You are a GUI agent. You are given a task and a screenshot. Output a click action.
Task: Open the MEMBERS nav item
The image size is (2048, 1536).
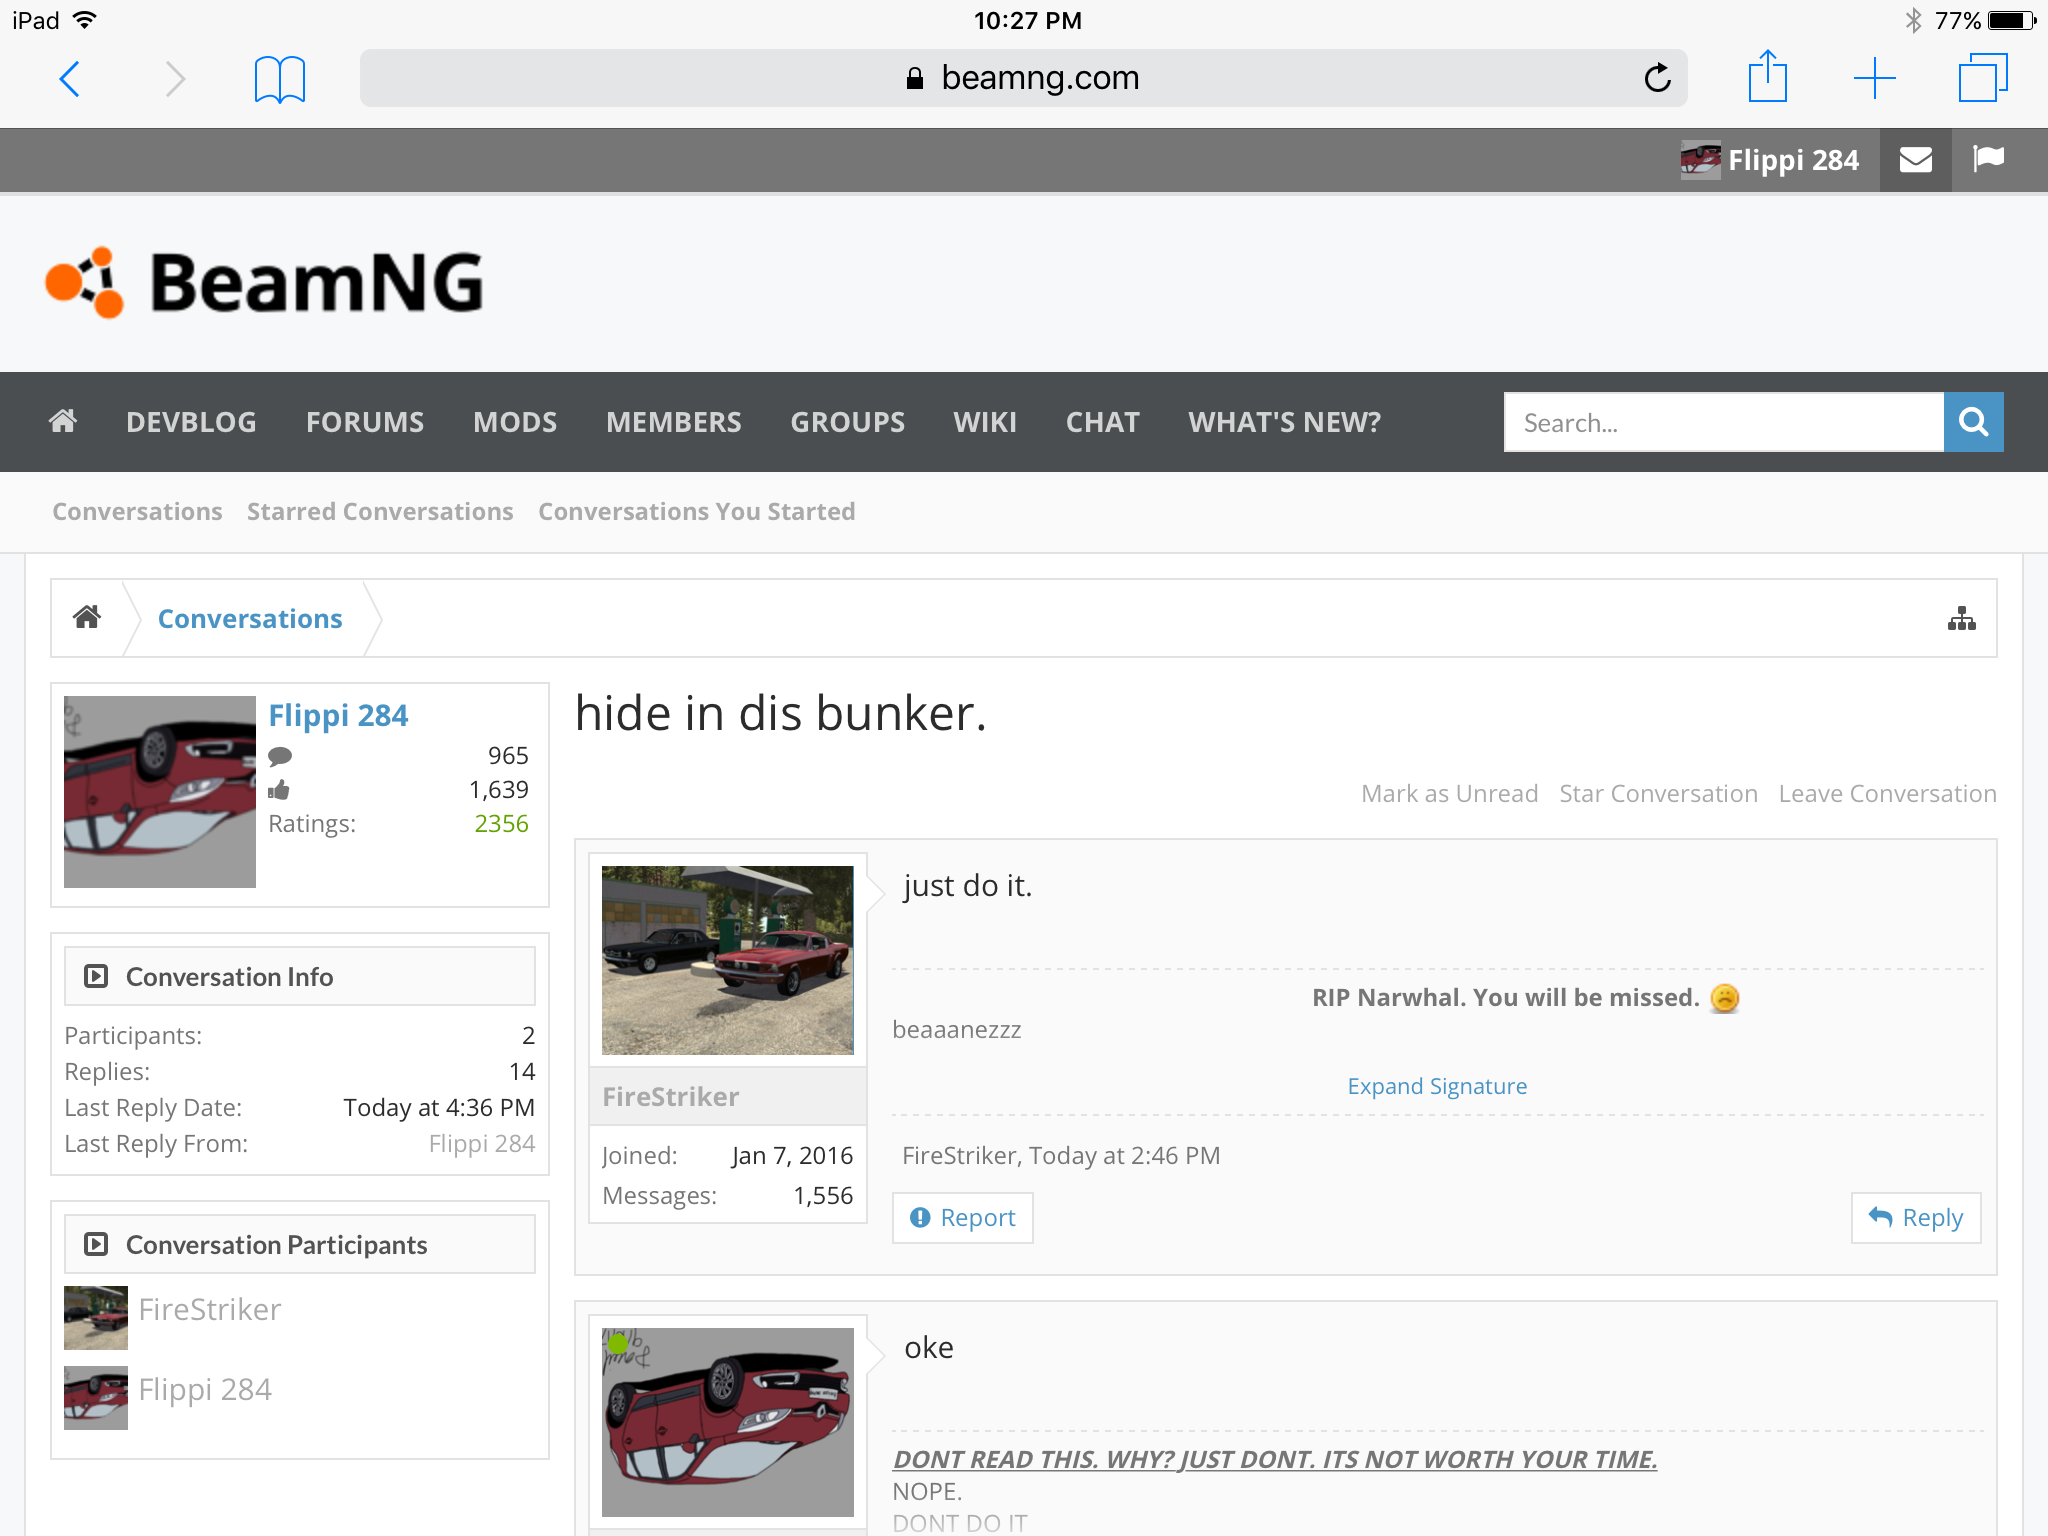[674, 422]
